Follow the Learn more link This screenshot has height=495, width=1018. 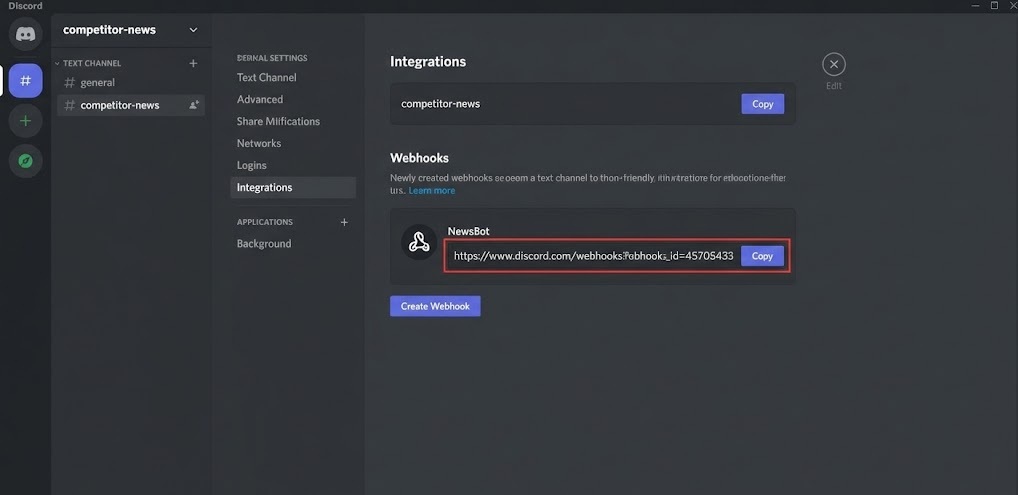[x=431, y=191]
